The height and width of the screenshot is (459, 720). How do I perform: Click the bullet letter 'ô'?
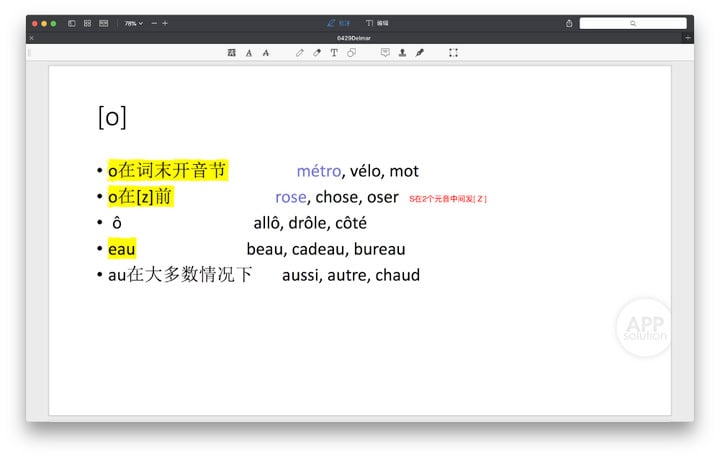click(x=117, y=223)
